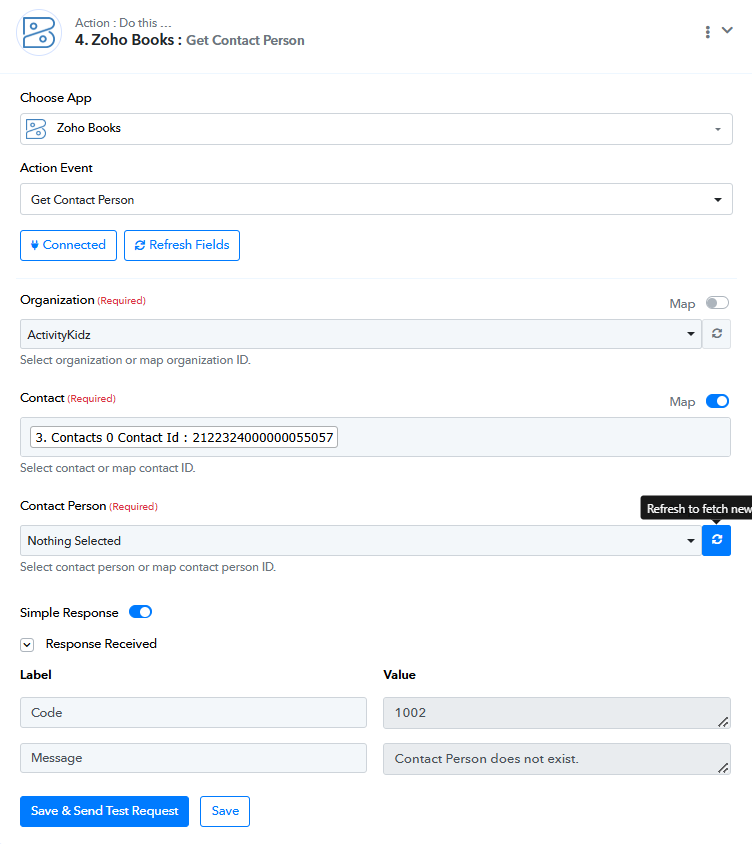The height and width of the screenshot is (844, 752).
Task: Click the Connected button
Action: click(68, 245)
